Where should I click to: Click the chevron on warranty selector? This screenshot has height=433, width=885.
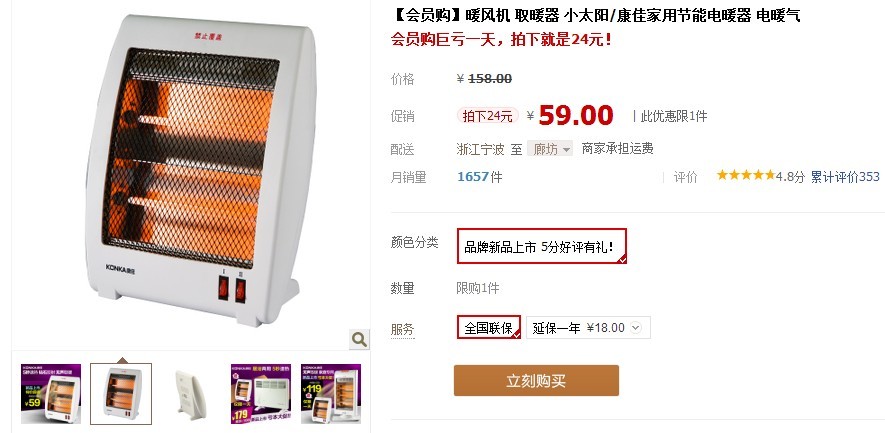(x=636, y=327)
